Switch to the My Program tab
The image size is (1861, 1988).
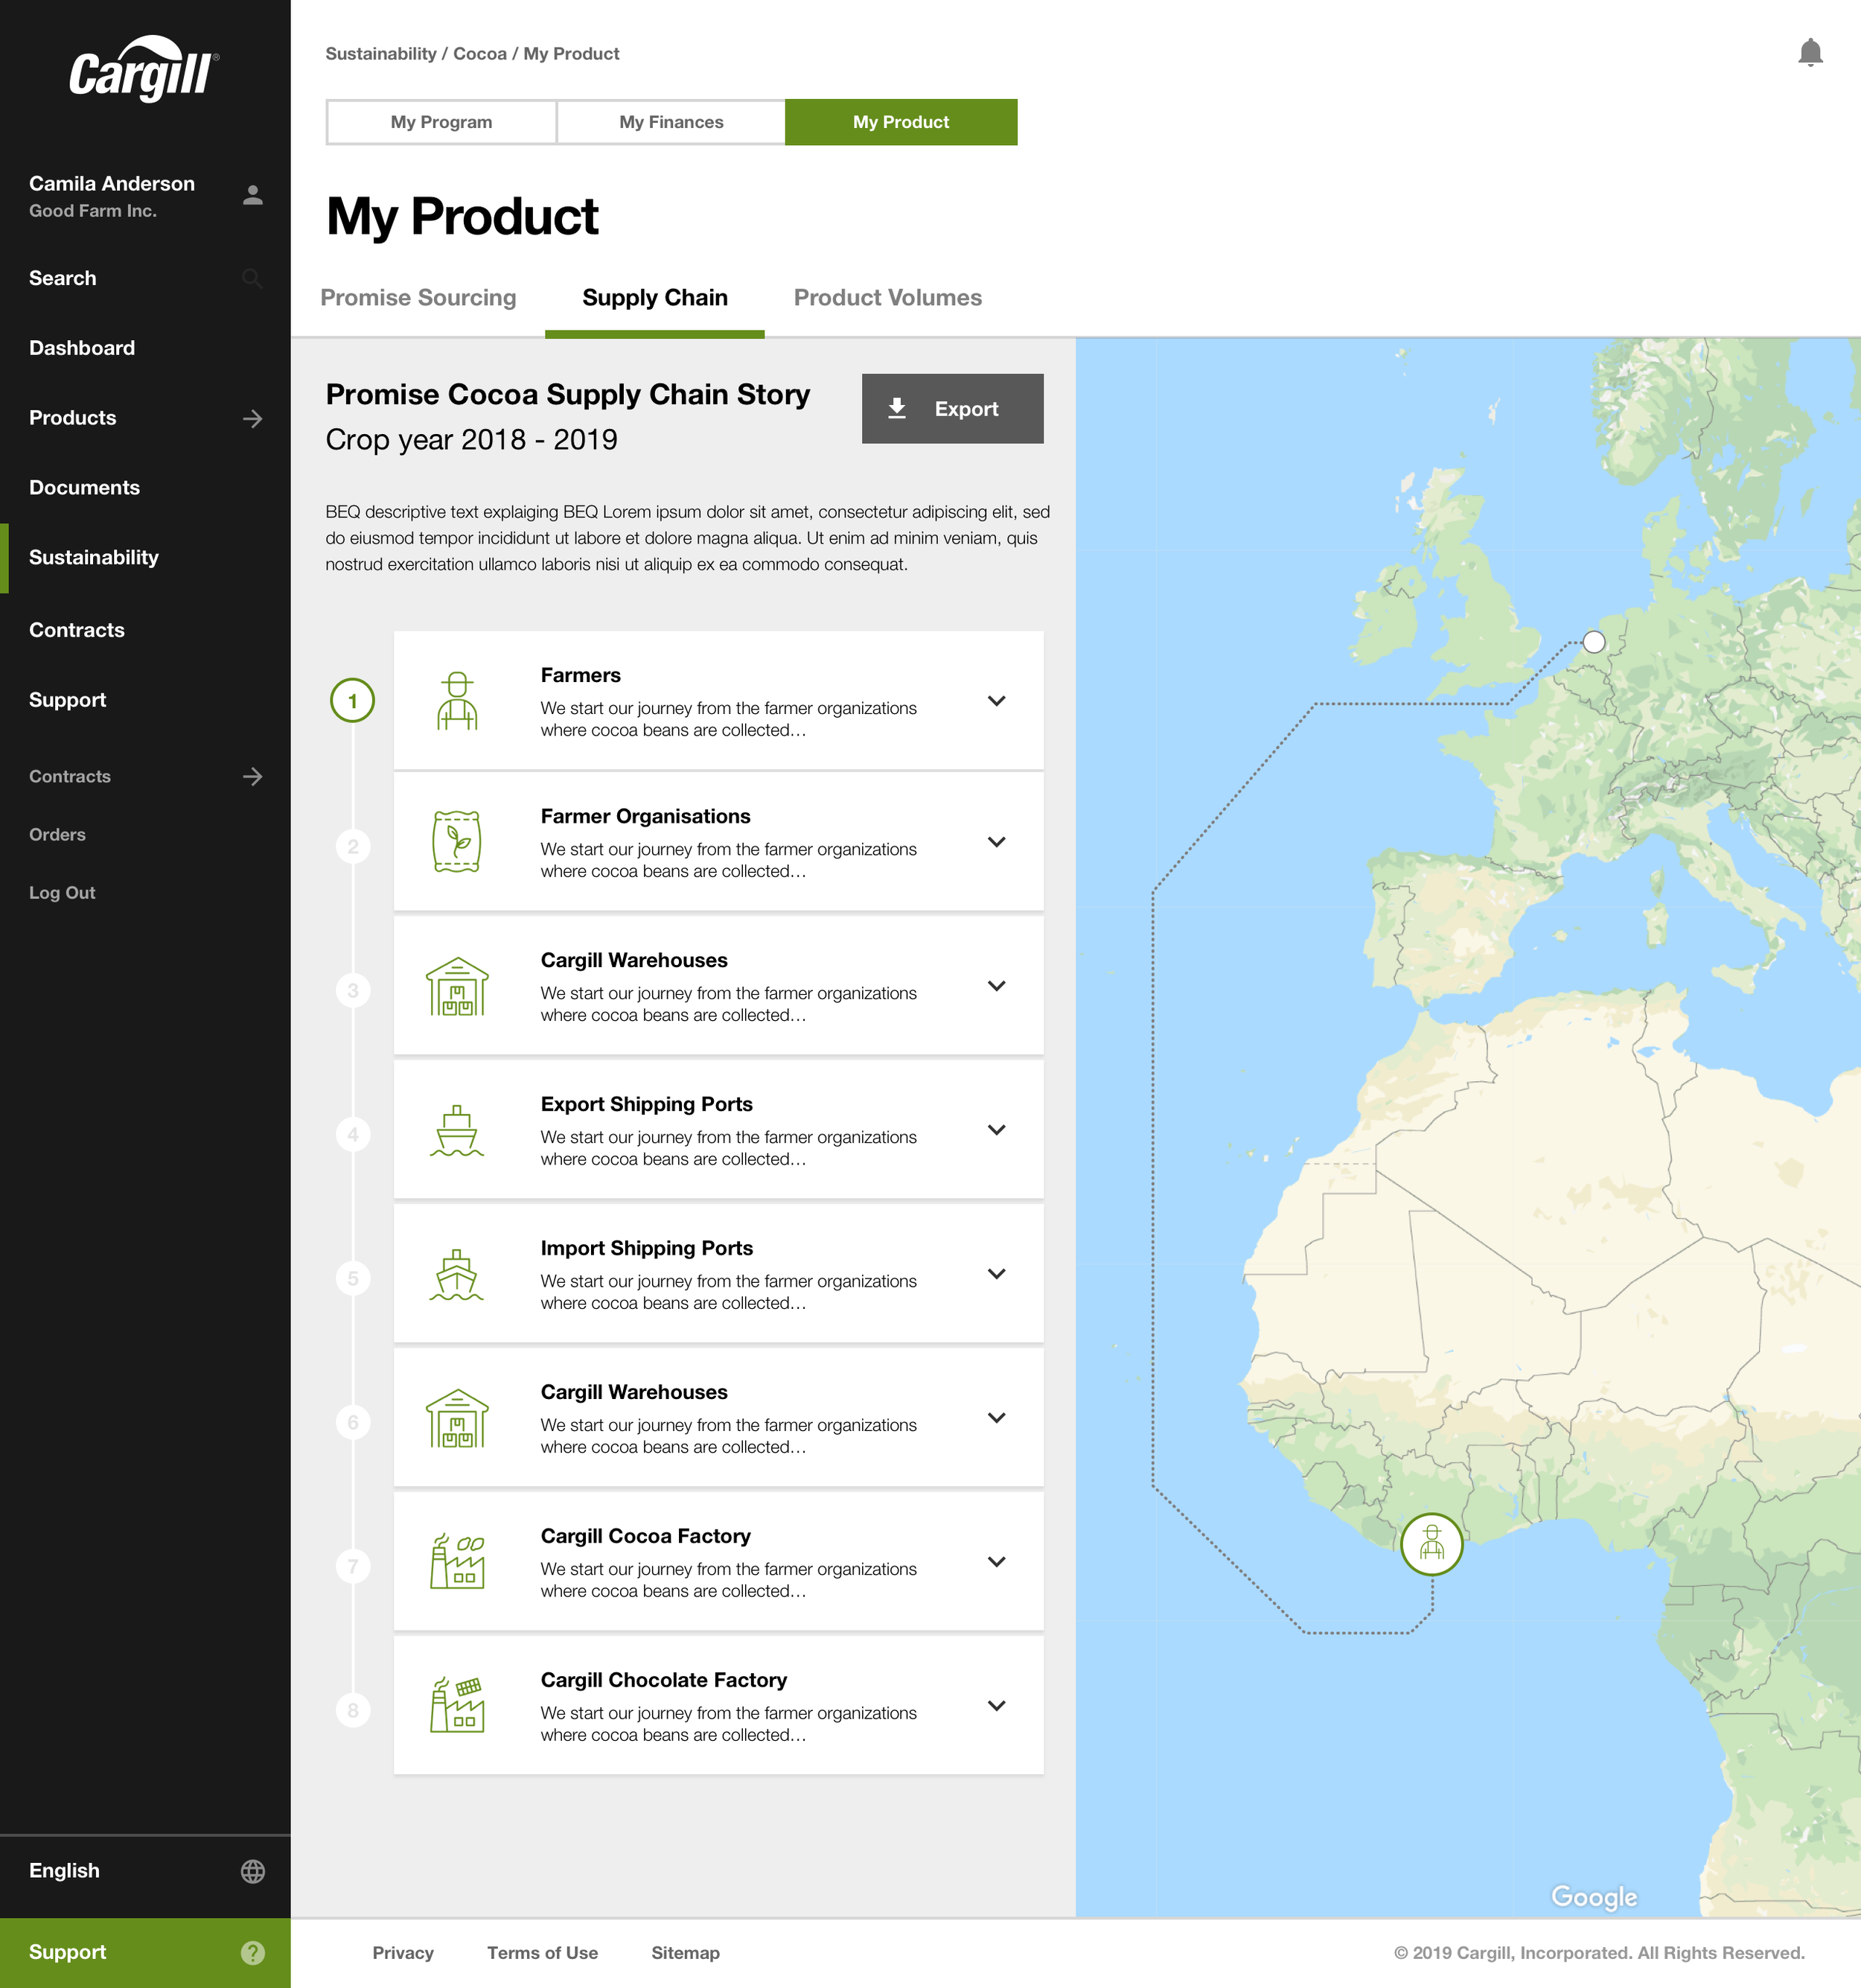pyautogui.click(x=441, y=122)
